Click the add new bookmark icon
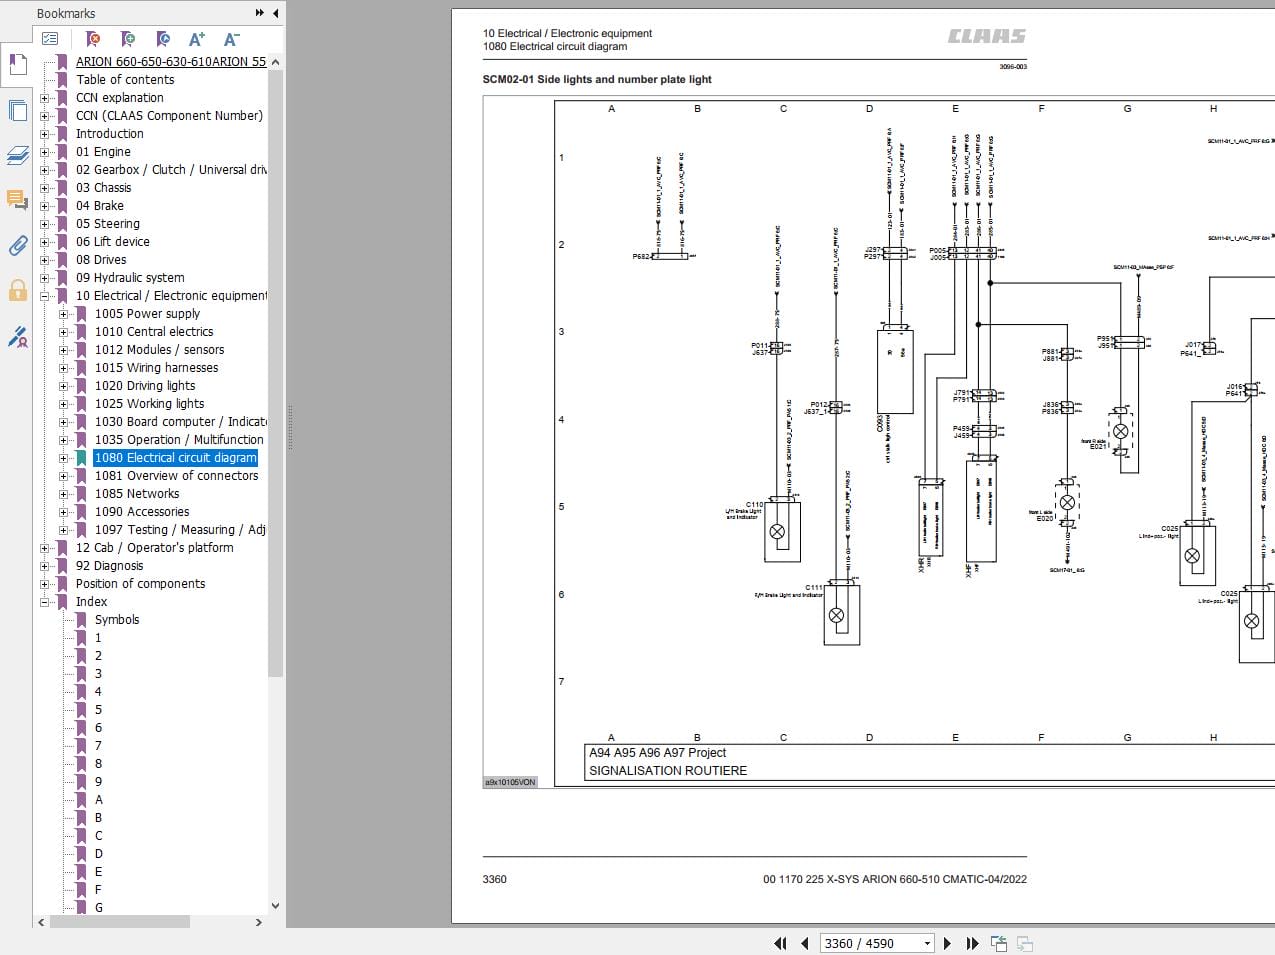This screenshot has width=1275, height=955. pyautogui.click(x=128, y=39)
